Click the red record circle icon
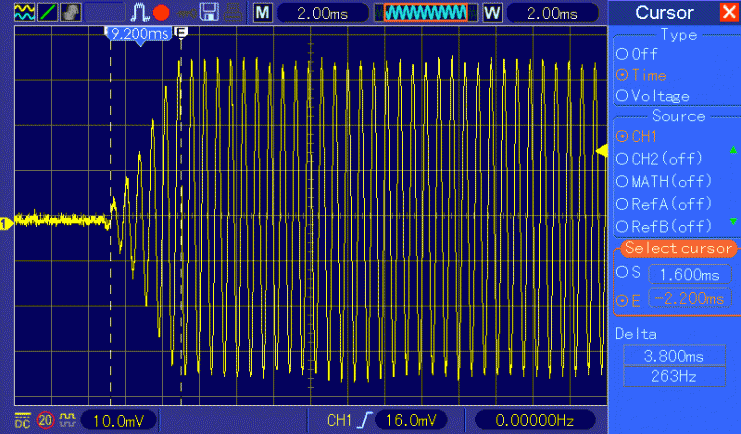The height and width of the screenshot is (434, 741). 161,13
